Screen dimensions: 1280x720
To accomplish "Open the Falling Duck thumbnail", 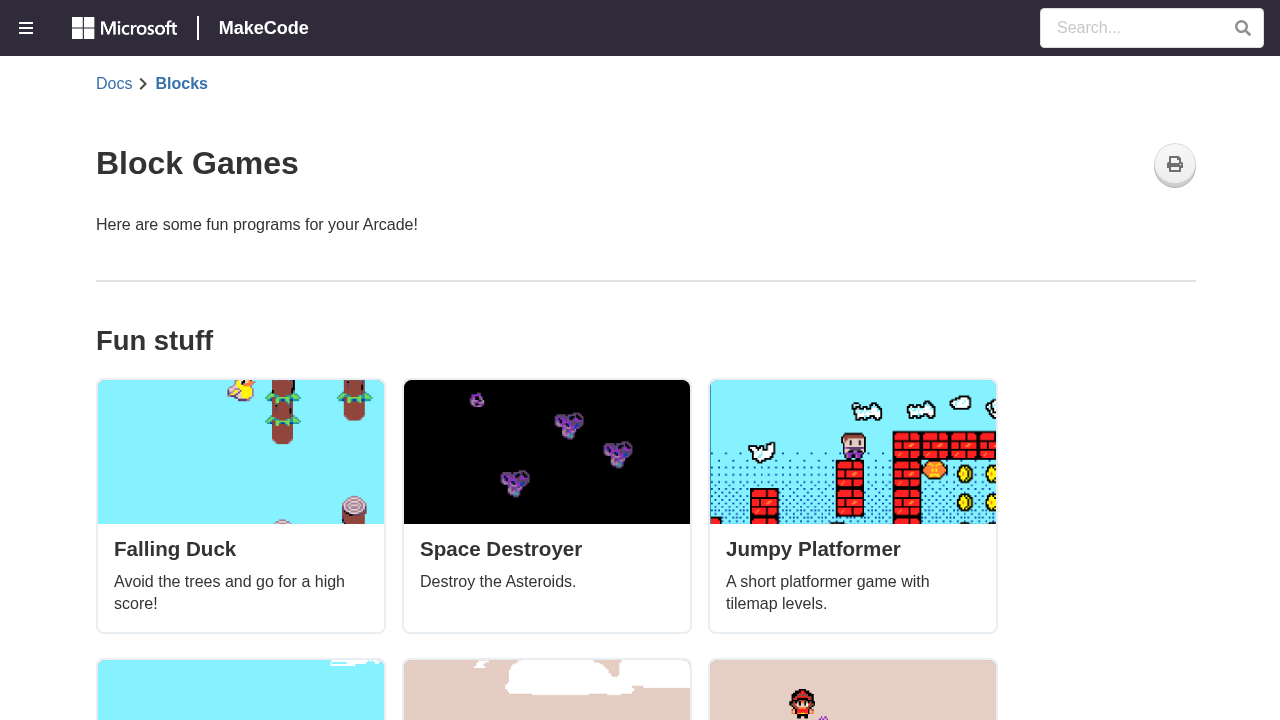I will [x=241, y=452].
